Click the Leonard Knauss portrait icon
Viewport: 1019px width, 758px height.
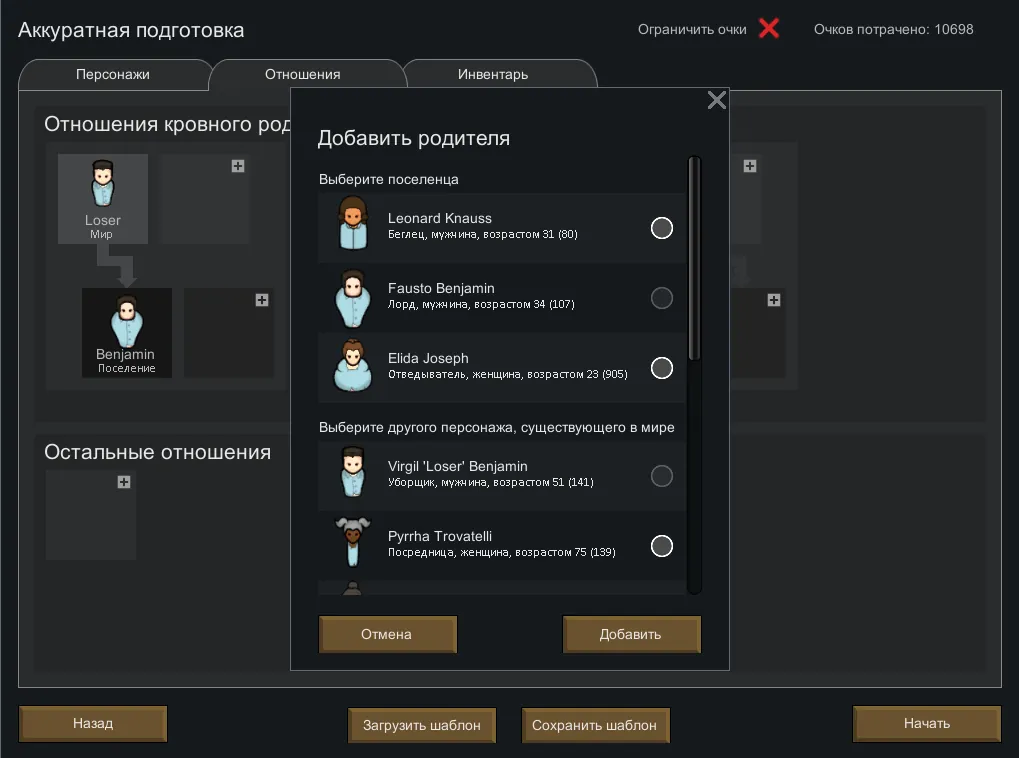click(x=351, y=224)
